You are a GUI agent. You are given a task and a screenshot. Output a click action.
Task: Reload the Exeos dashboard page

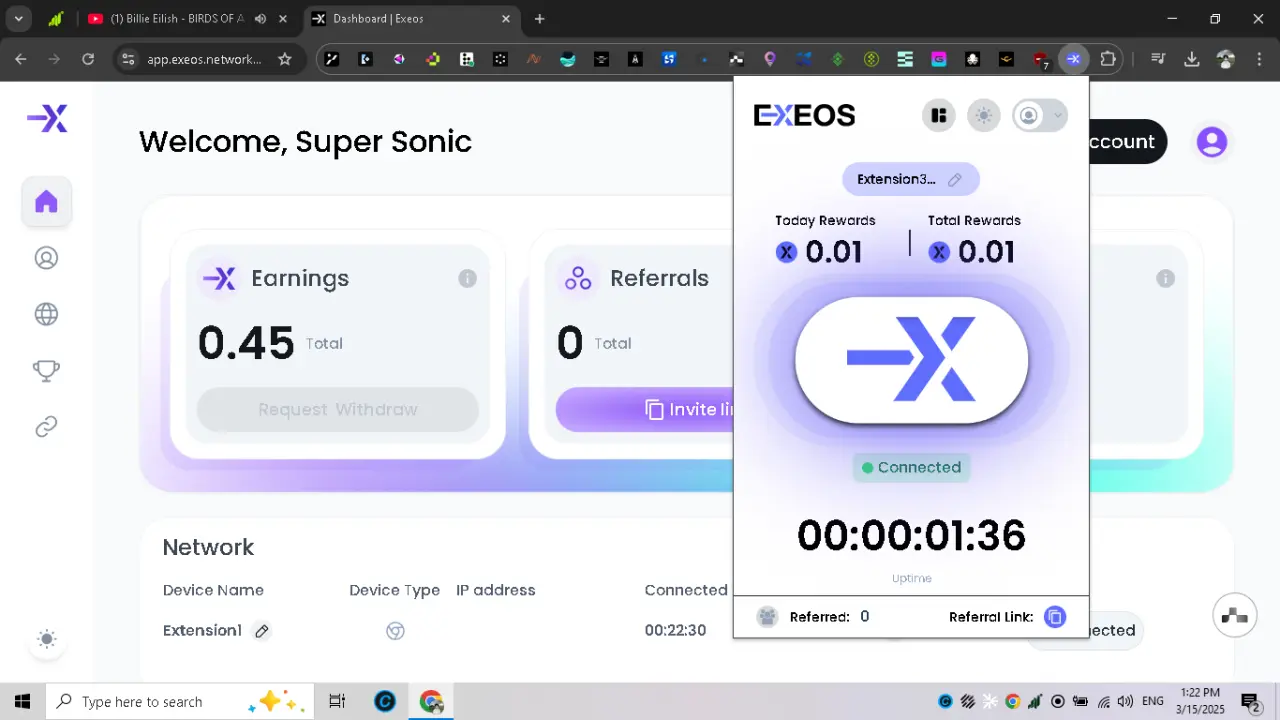tap(88, 59)
